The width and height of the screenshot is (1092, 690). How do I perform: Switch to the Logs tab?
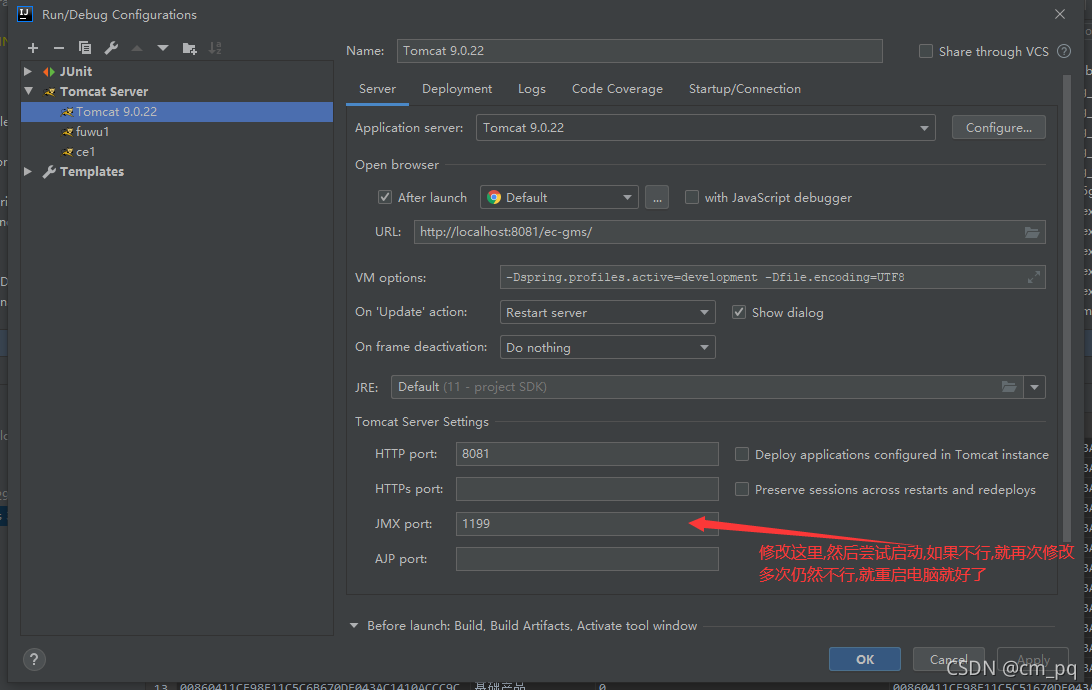(x=531, y=89)
